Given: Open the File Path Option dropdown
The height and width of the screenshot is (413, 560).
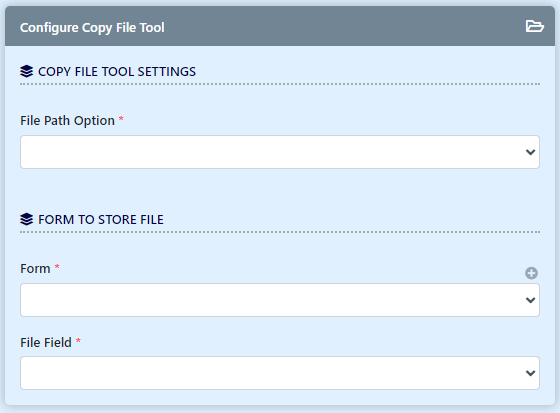Looking at the screenshot, I should pos(280,152).
